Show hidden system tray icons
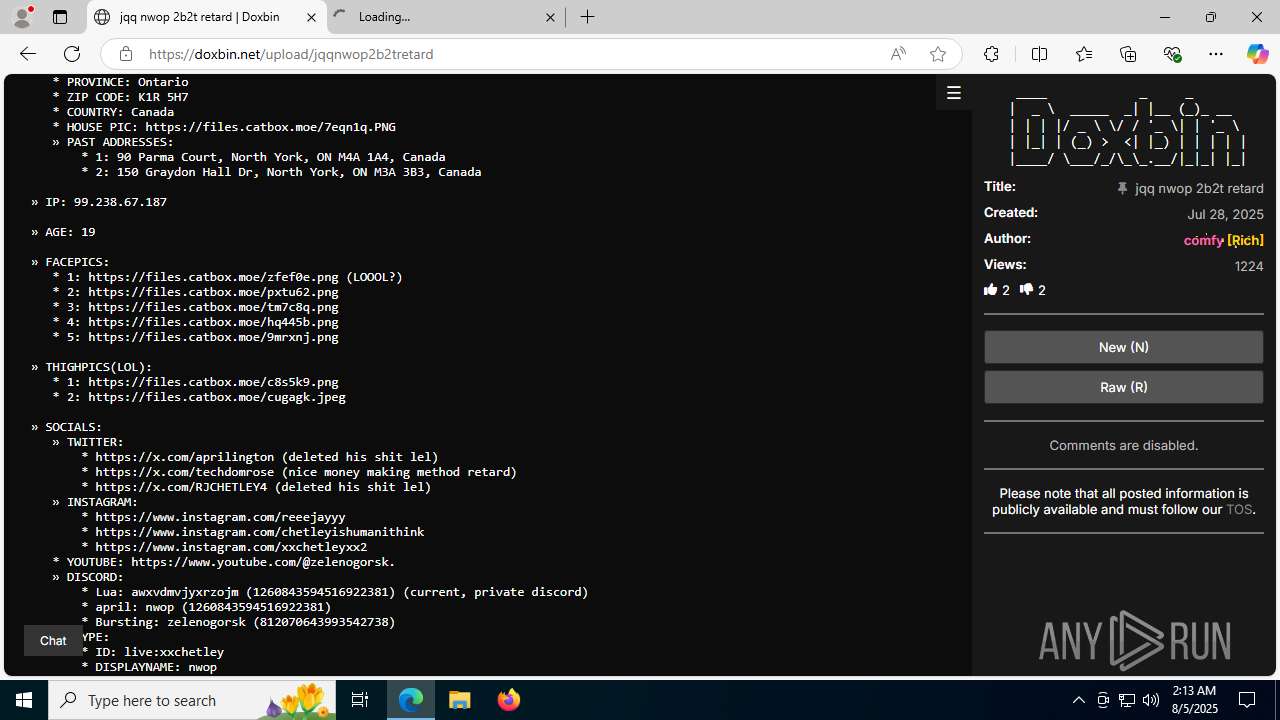Viewport: 1280px width, 720px height. coord(1079,700)
